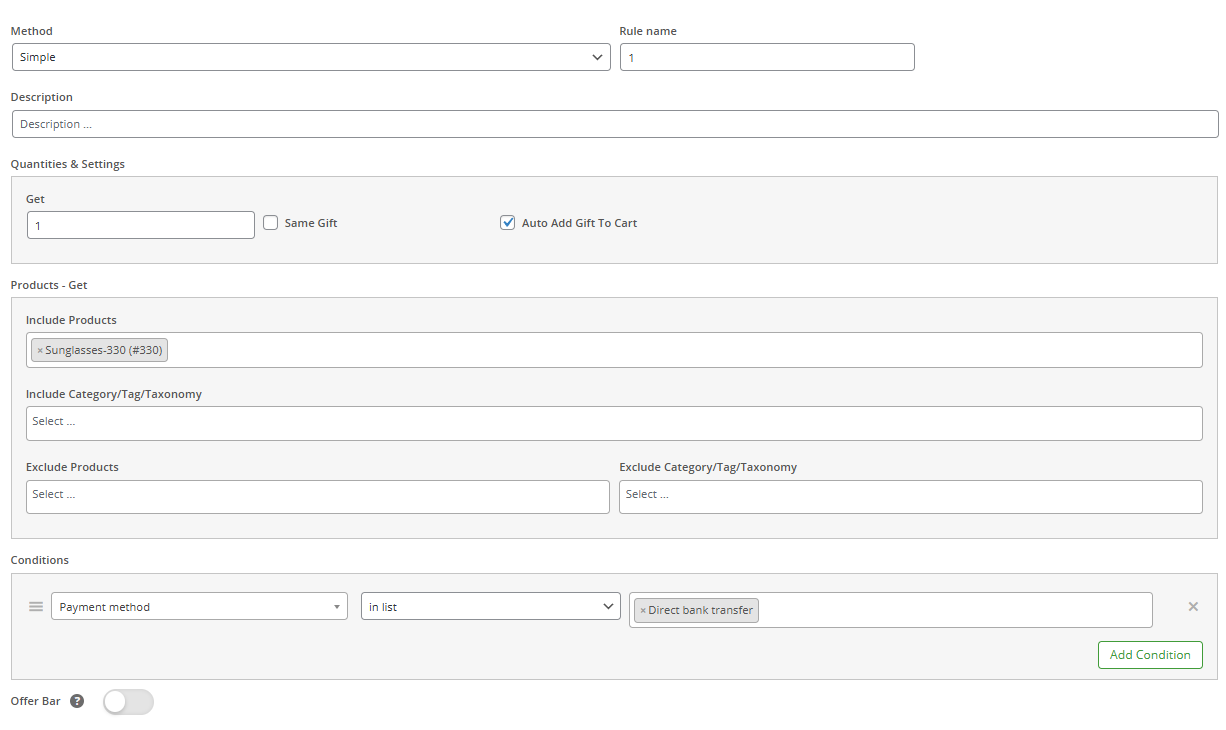Image resolution: width=1226 pixels, height=730 pixels.
Task: Remove Sunglasses-330 product tag
Action: pos(40,351)
